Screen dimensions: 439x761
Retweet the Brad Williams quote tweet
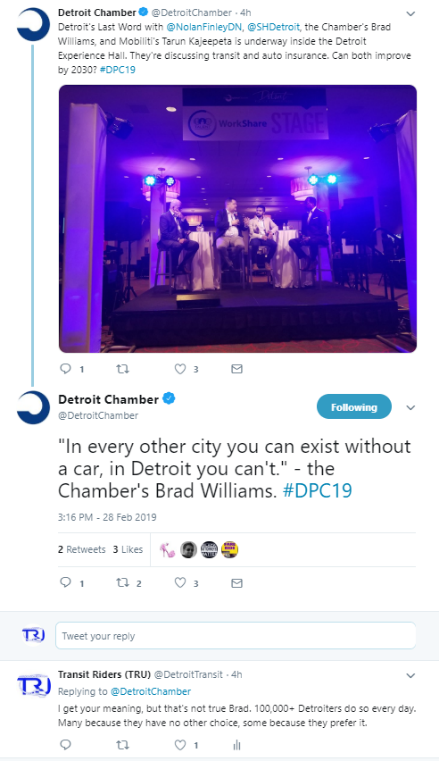123,582
